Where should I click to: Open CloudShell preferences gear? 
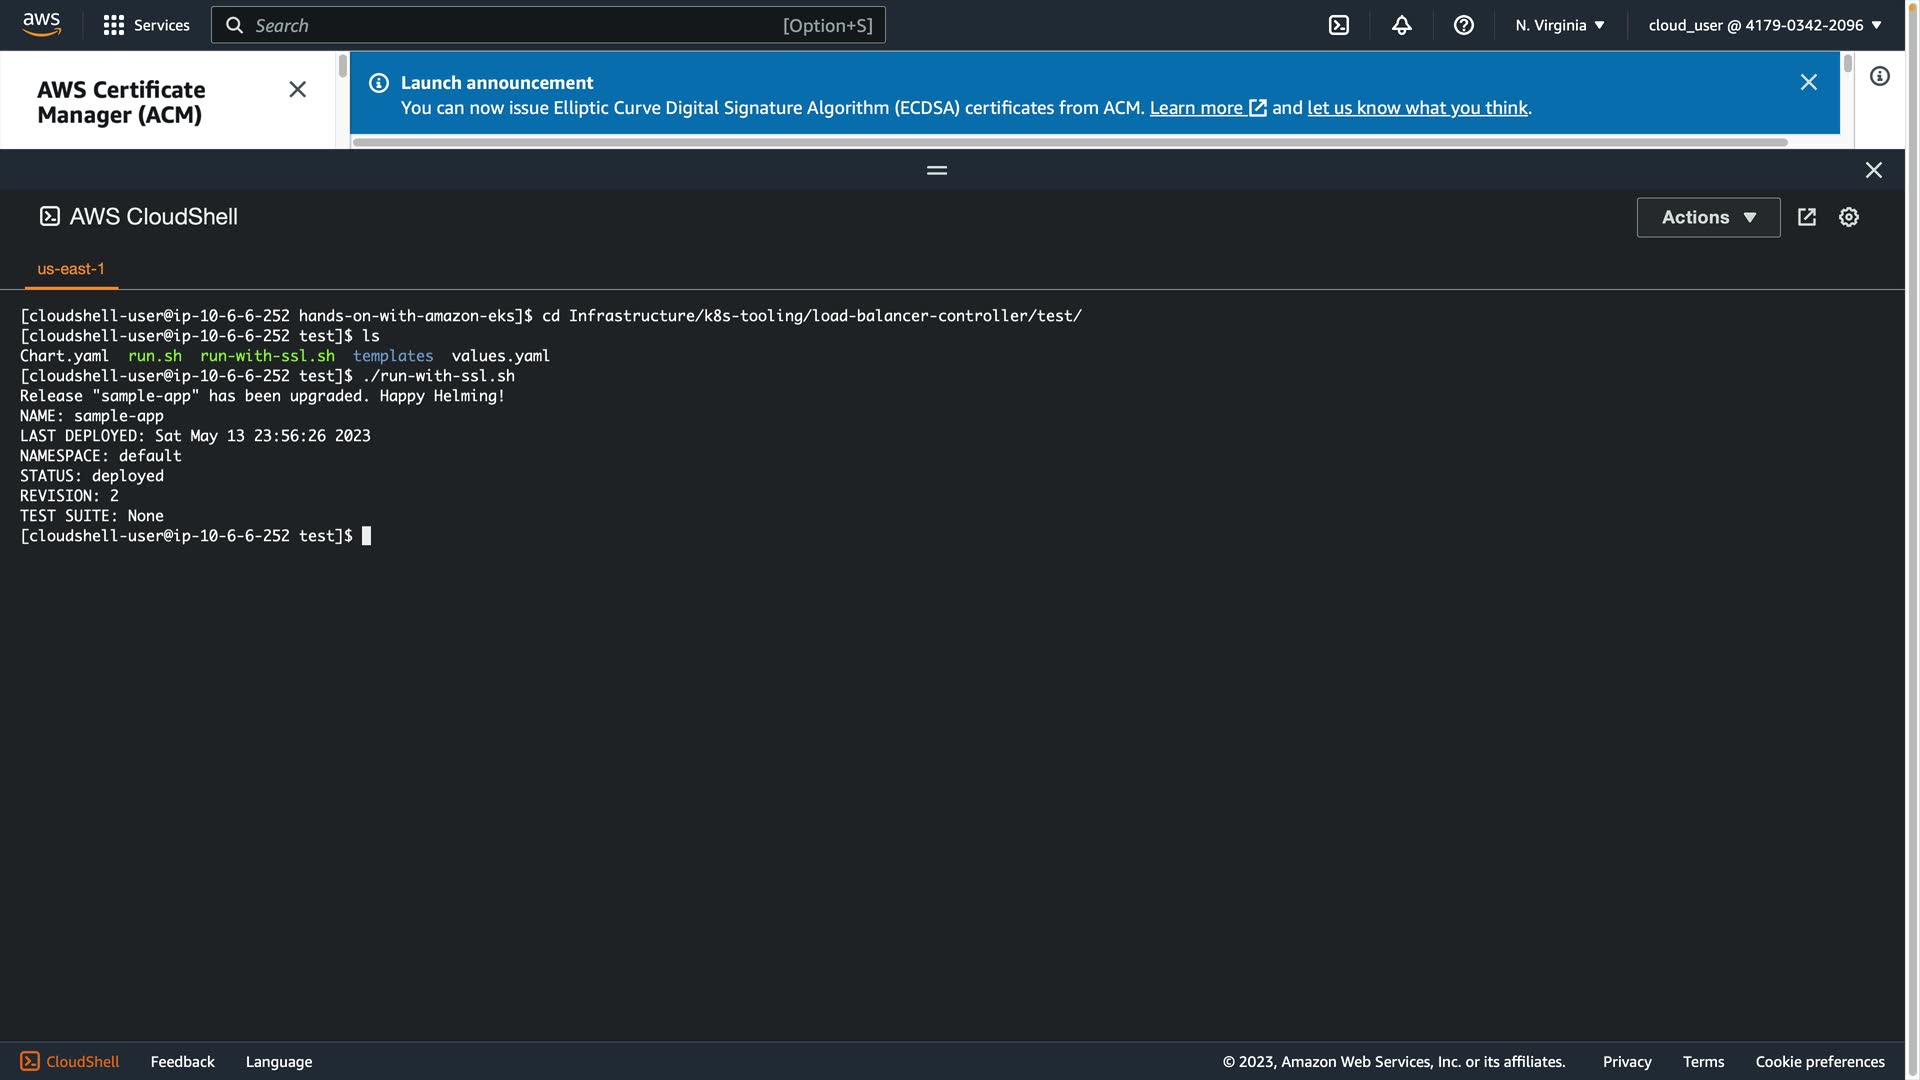tap(1848, 217)
